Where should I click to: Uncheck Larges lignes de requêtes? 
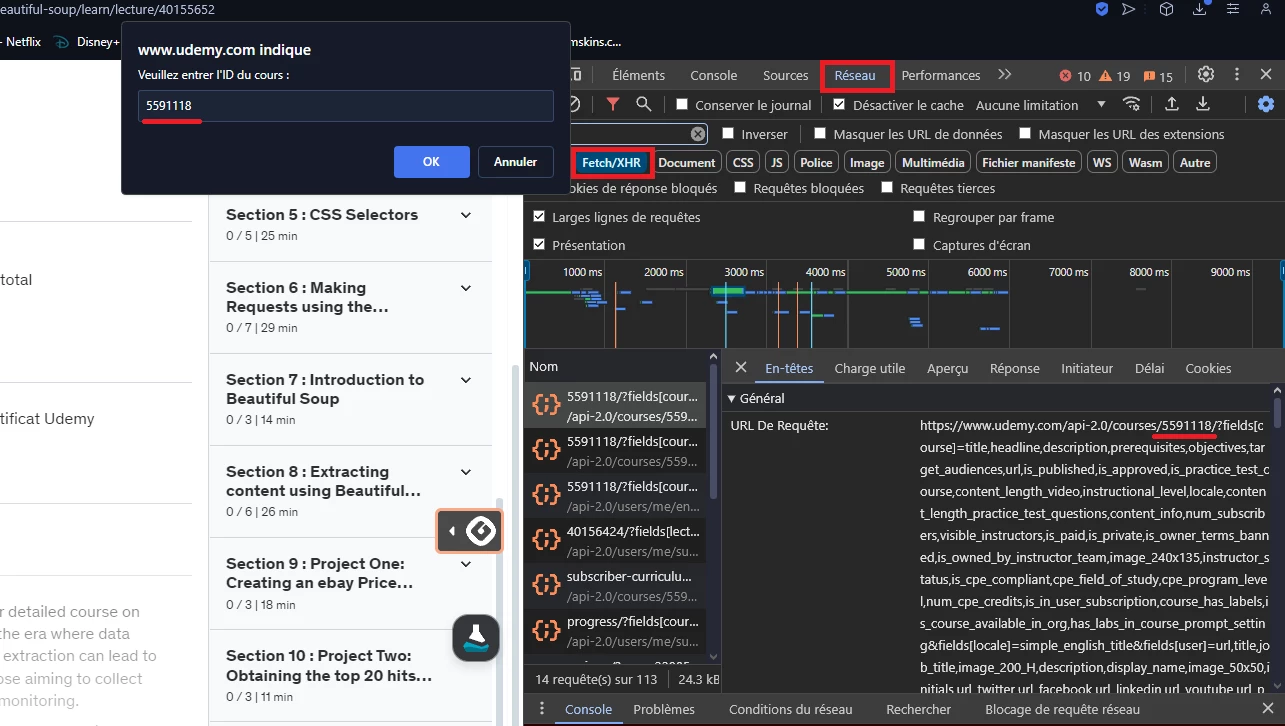[539, 217]
